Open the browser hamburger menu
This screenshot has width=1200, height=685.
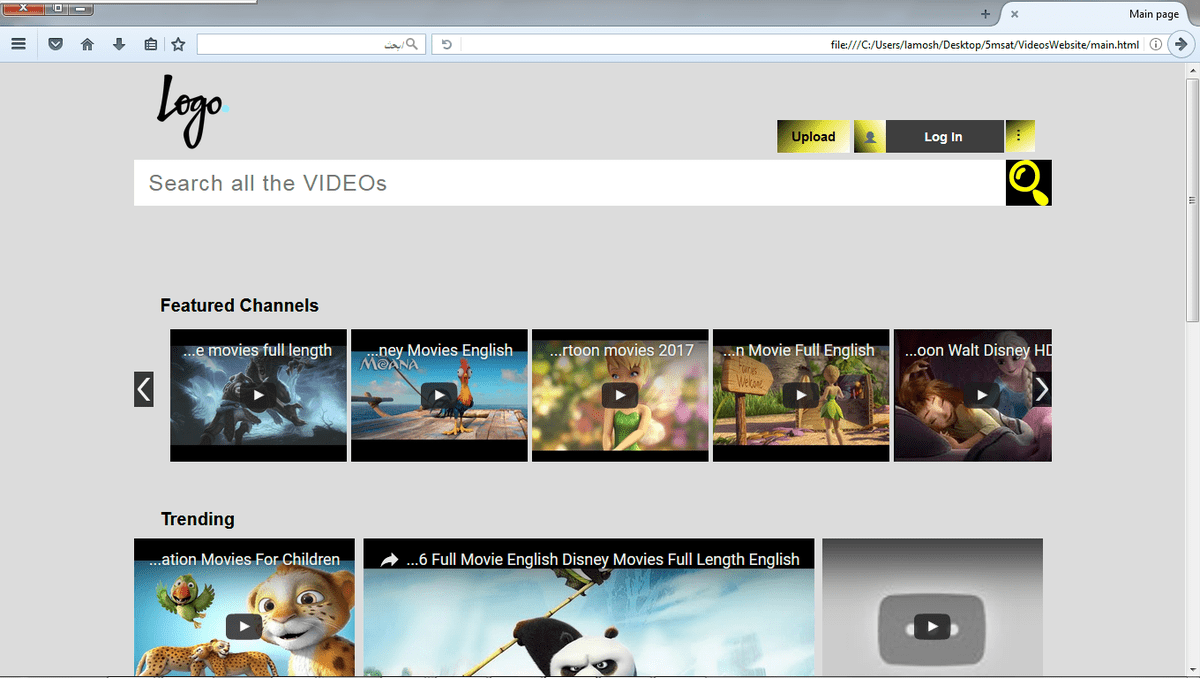[17, 44]
